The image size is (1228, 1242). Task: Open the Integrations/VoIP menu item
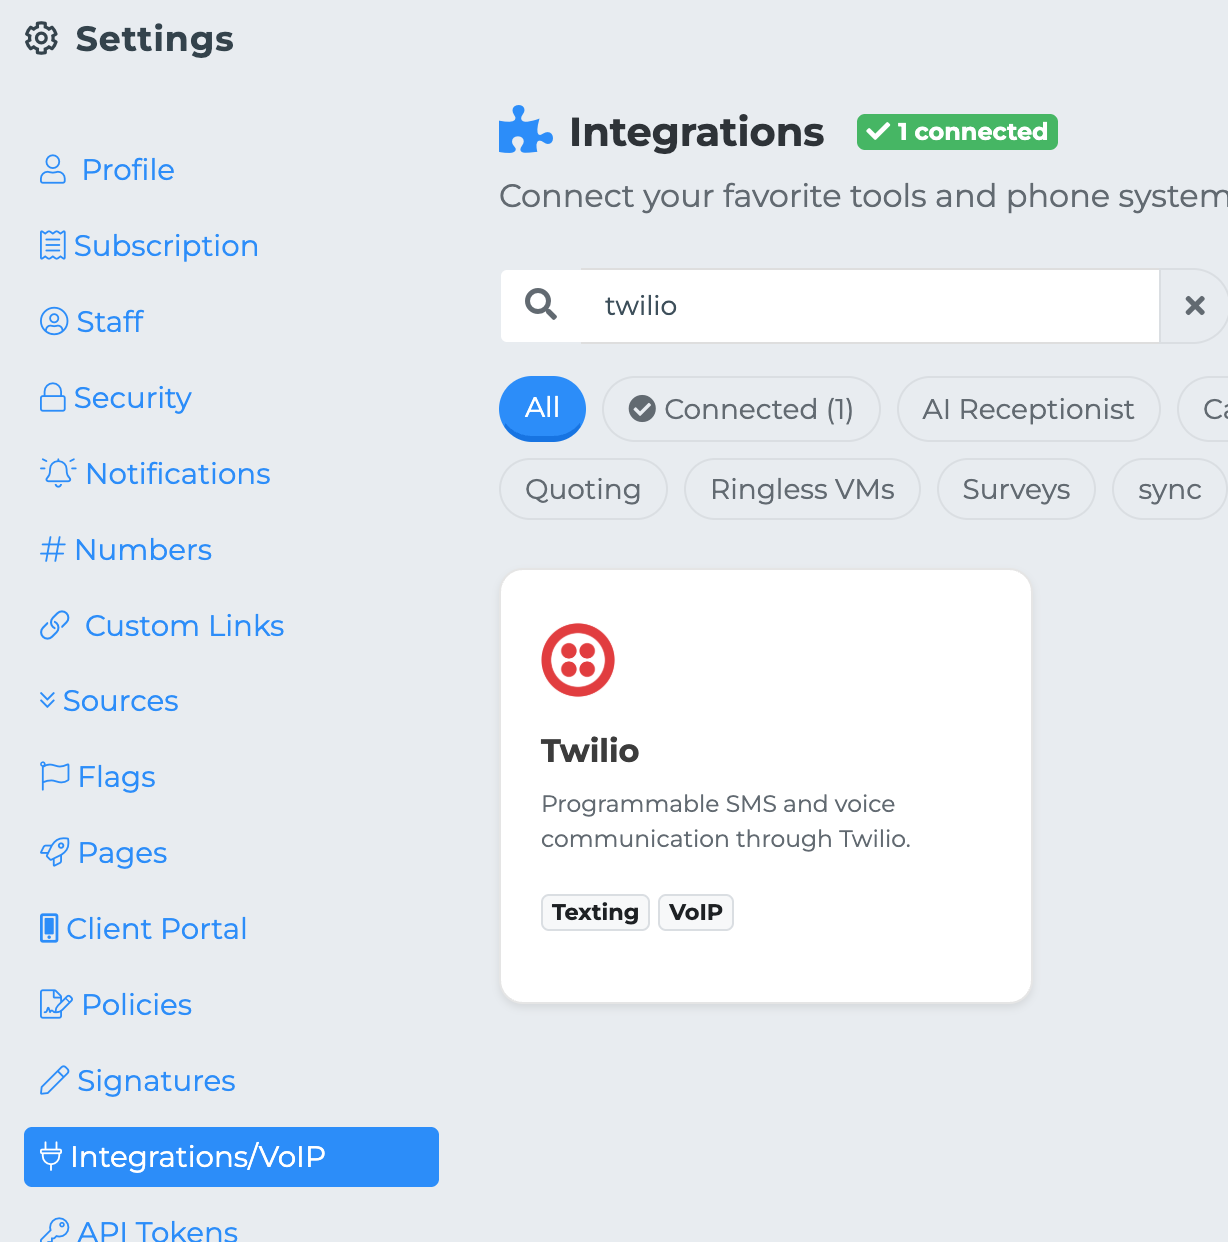point(231,1157)
